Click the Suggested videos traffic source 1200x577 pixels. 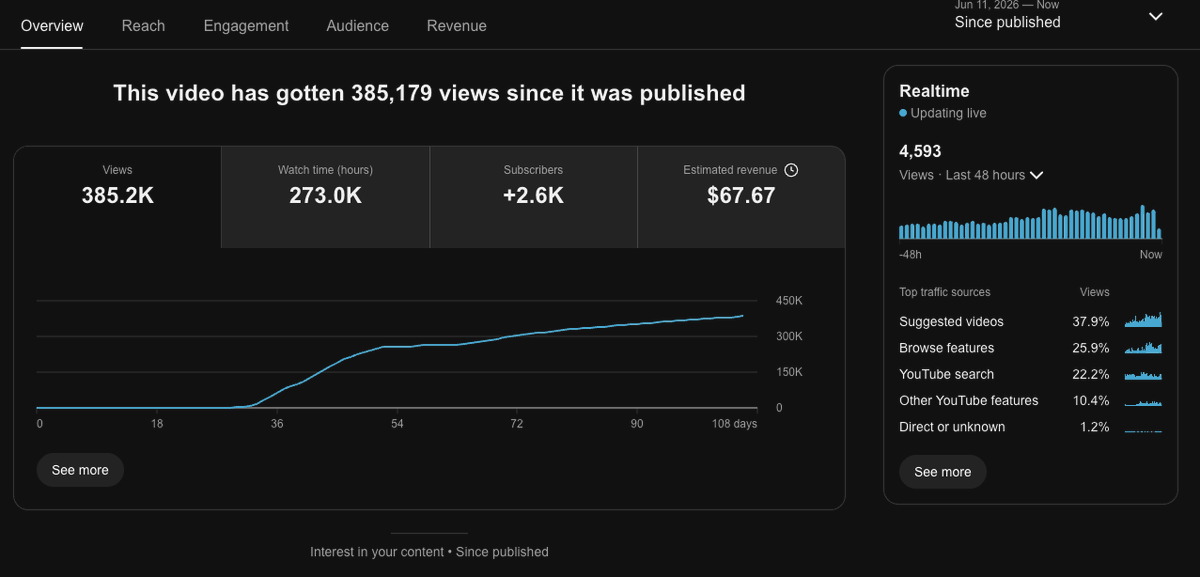951,322
